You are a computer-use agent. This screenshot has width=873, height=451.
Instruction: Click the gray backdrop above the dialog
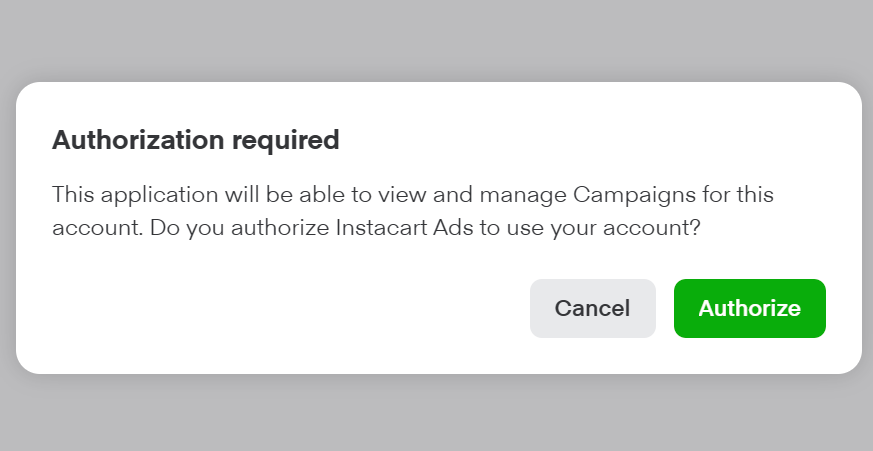[x=436, y=40]
